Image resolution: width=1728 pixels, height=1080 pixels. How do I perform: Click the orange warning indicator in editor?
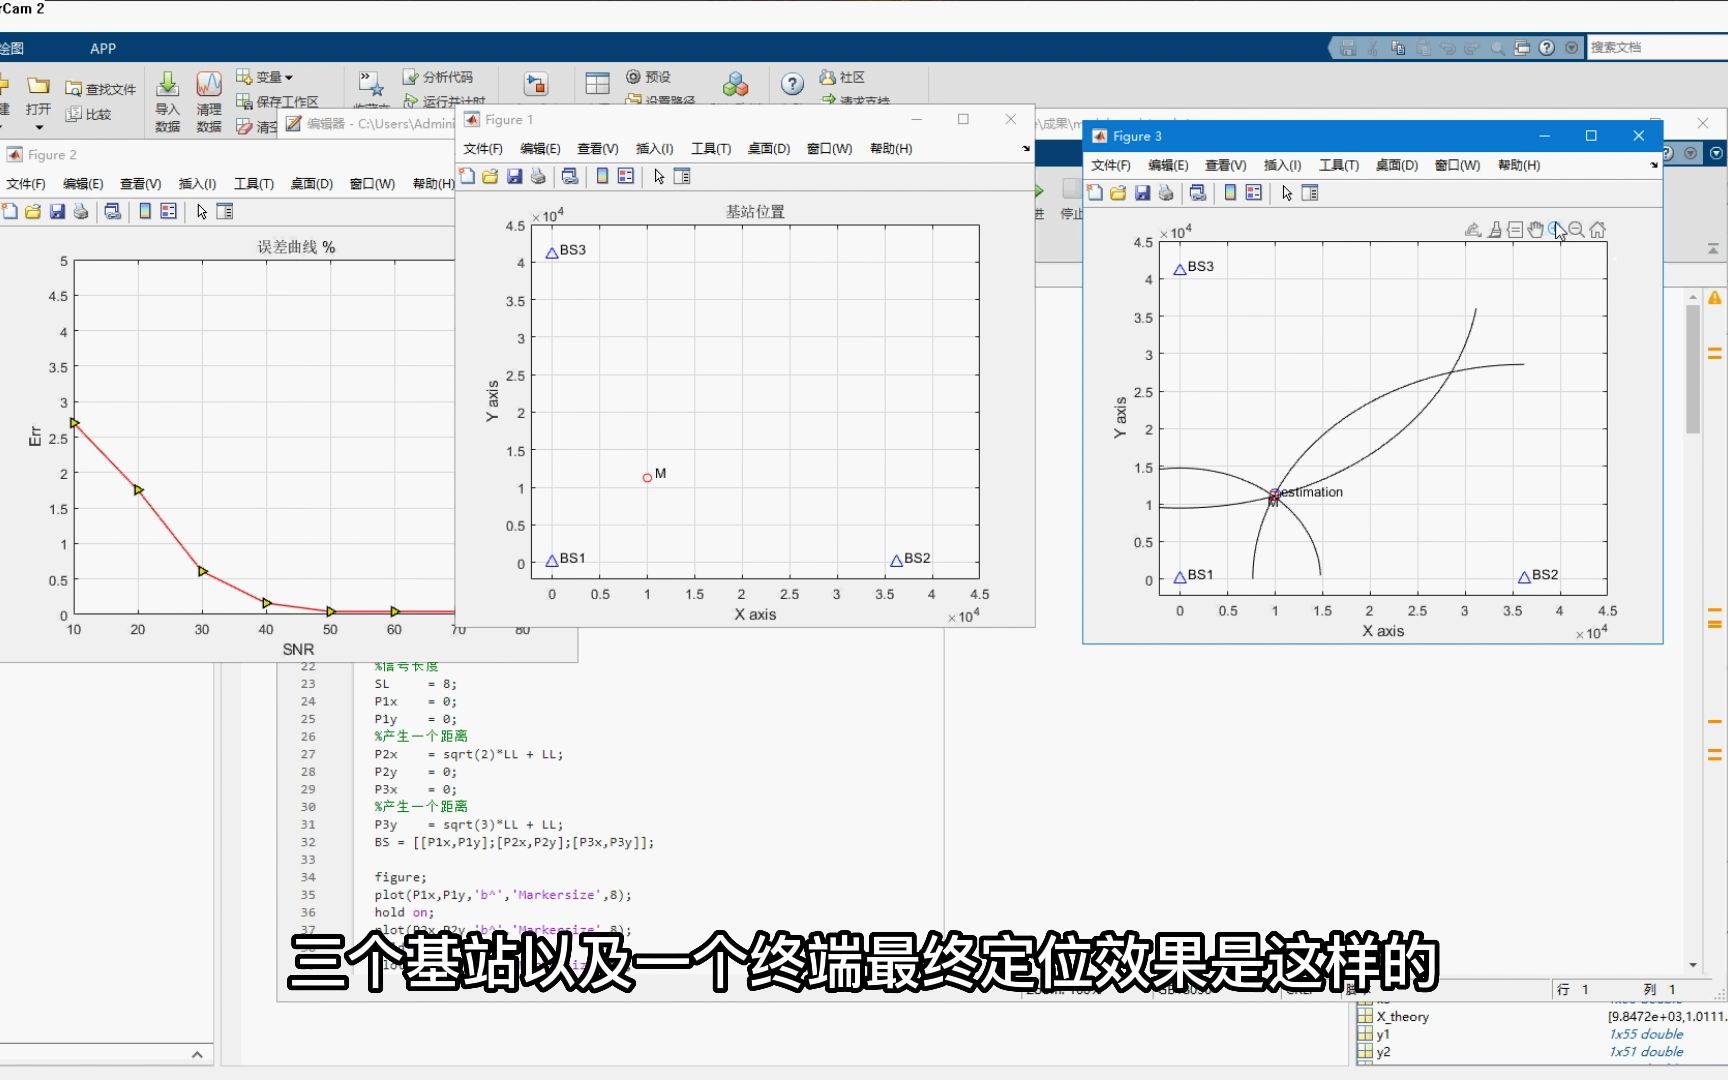tap(1715, 298)
